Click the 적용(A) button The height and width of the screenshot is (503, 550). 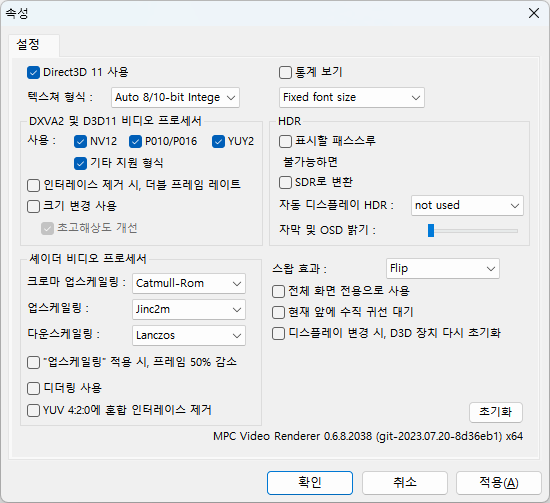pos(499,483)
